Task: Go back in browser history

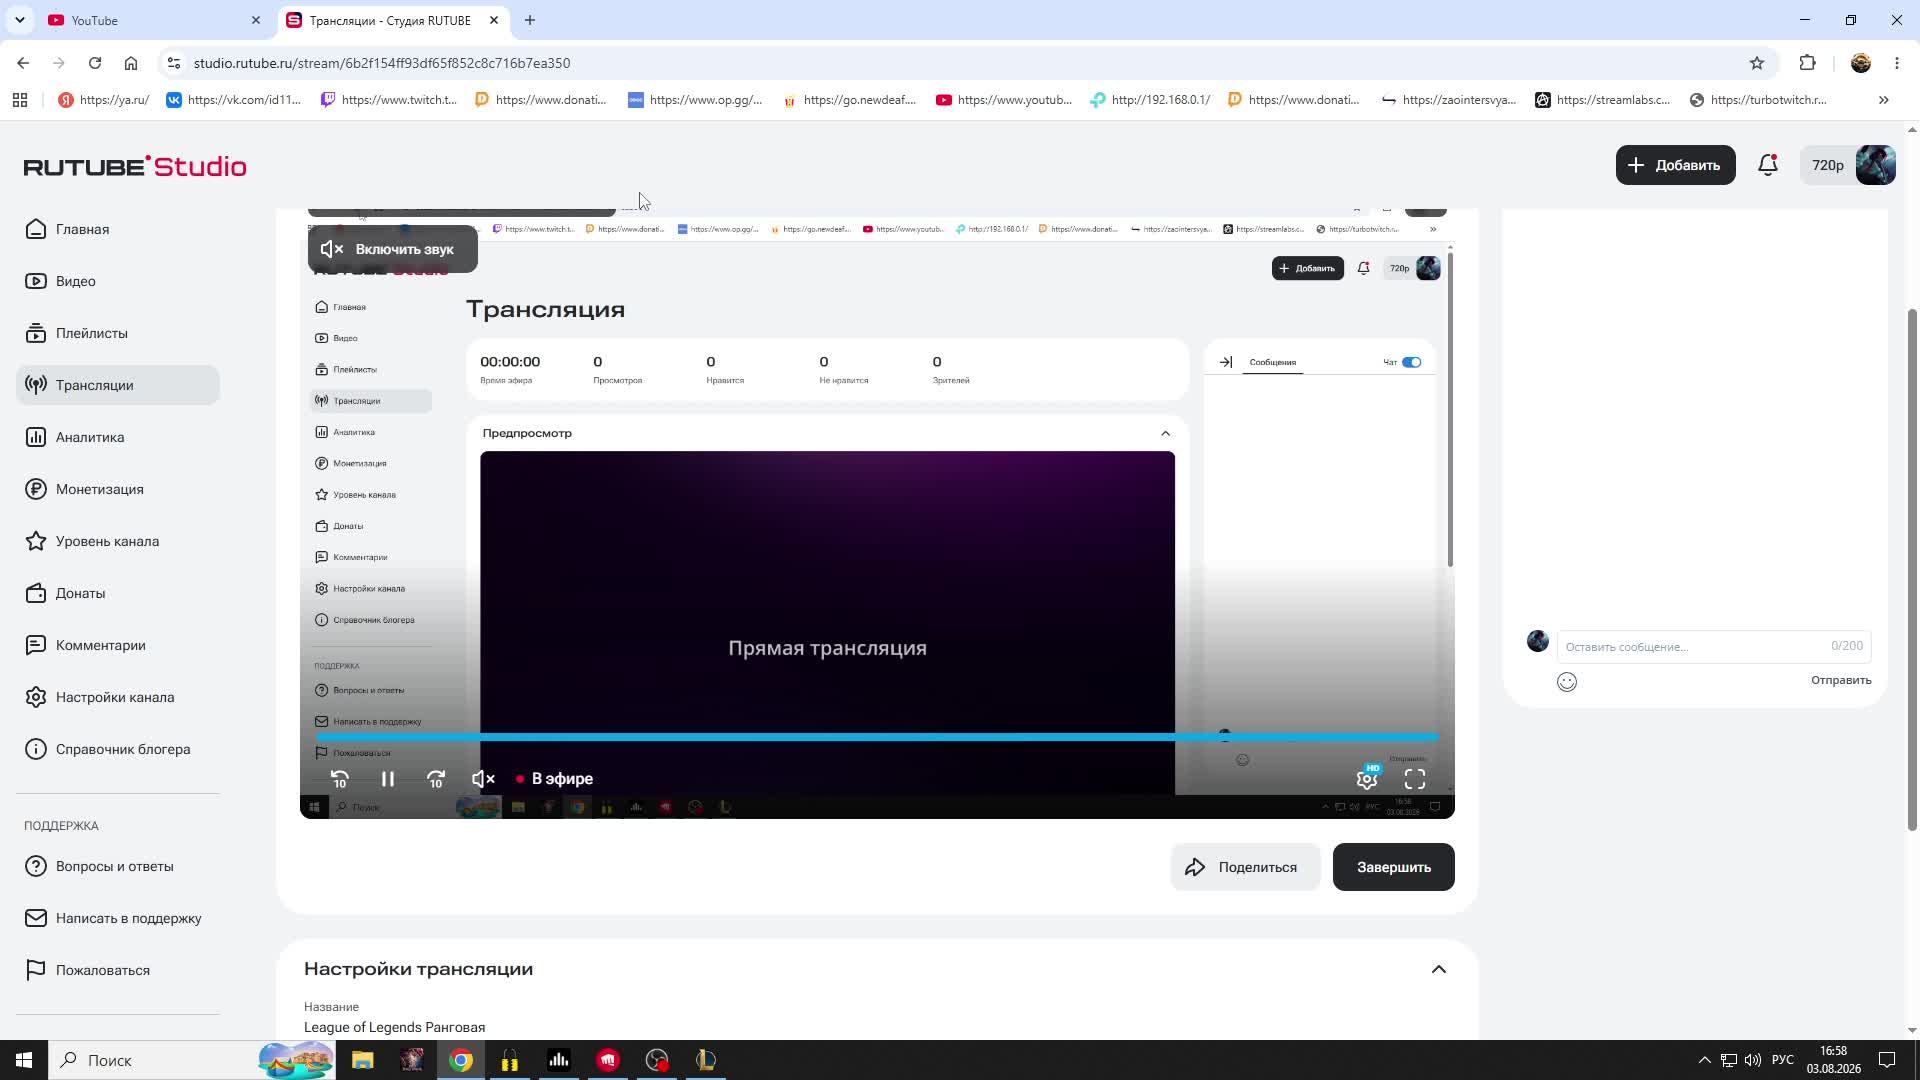Action: point(23,63)
